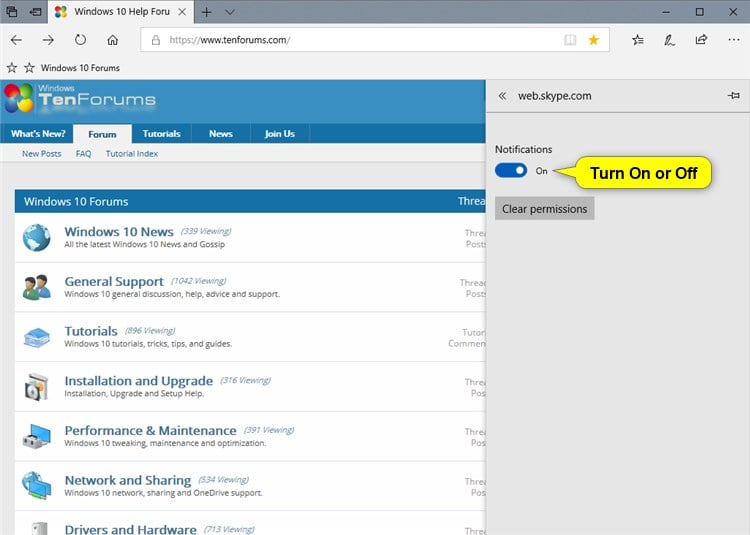Click the people icon for General Support

(36, 287)
